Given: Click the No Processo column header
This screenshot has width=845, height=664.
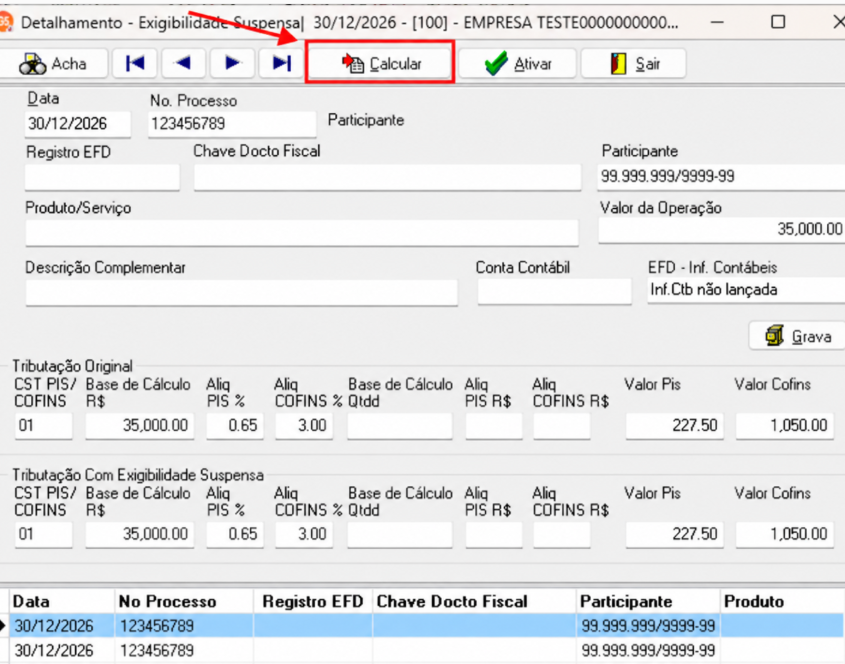Looking at the screenshot, I should pos(184,601).
